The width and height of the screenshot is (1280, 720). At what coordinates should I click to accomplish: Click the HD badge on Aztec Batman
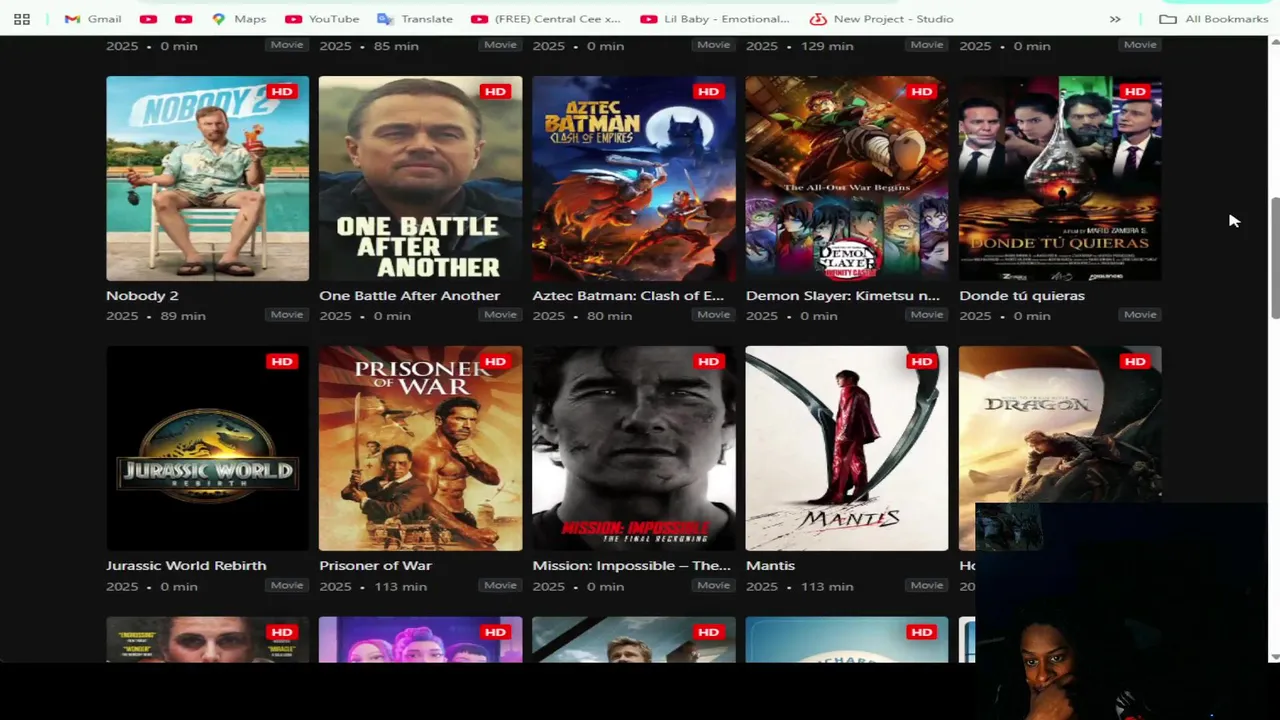708,91
